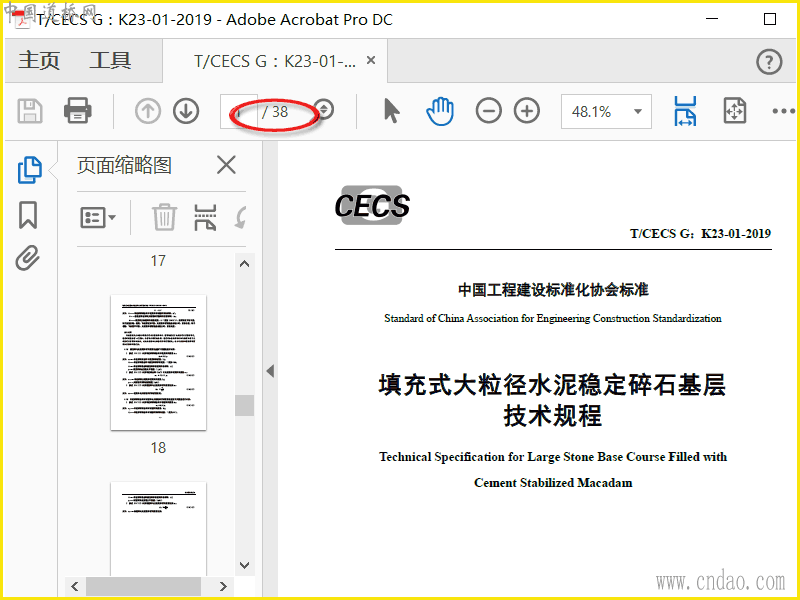This screenshot has width=800, height=600.
Task: Close the 页面缩略图 panel
Action: (226, 165)
